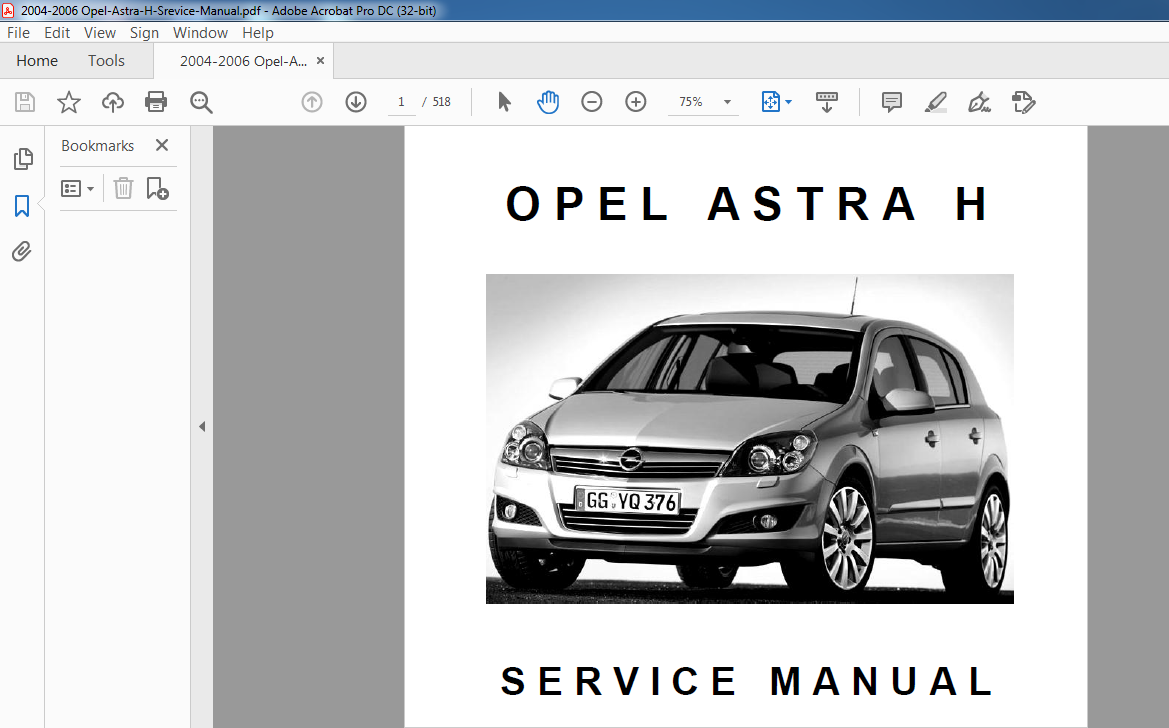
Task: Zoom out with the minus button
Action: [x=591, y=102]
